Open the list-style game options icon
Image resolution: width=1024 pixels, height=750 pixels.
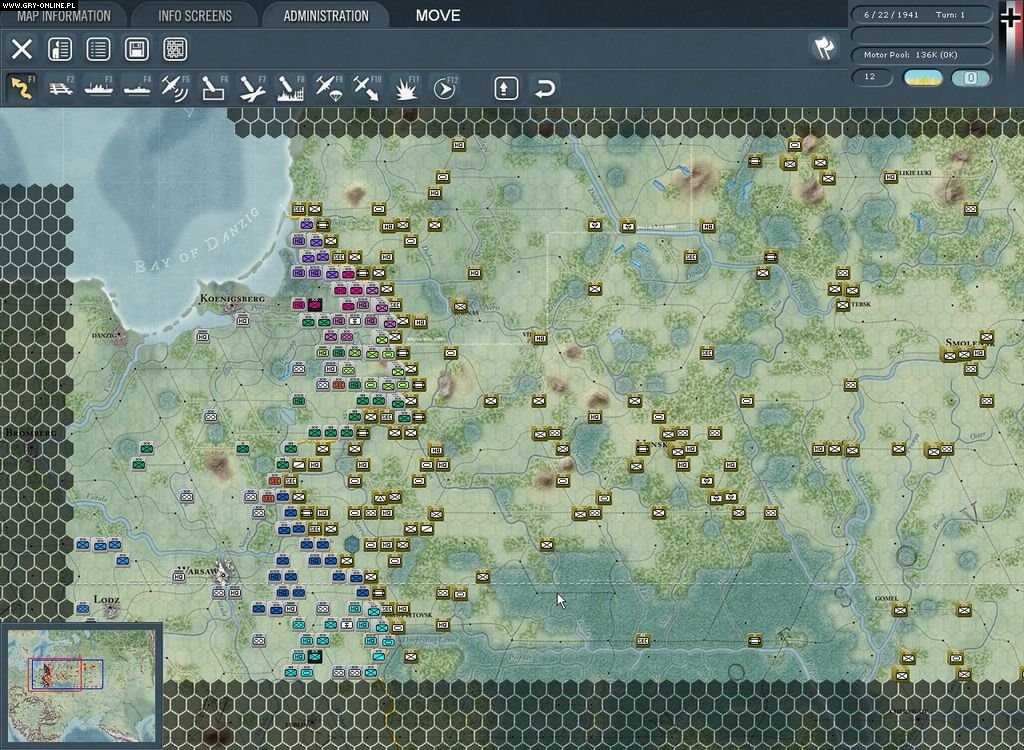[x=99, y=49]
